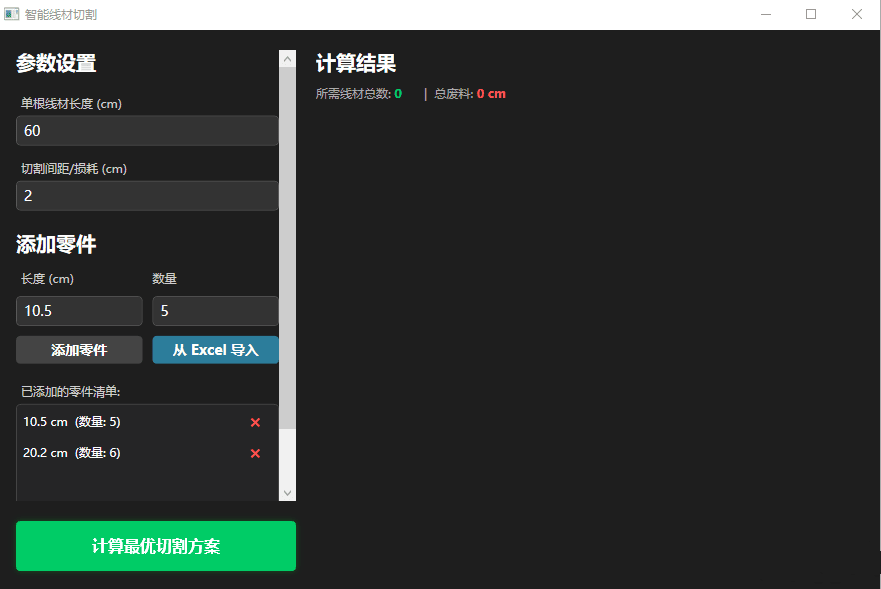Click the 所需线材总数 result value
Image resolution: width=881 pixels, height=589 pixels.
tap(400, 93)
